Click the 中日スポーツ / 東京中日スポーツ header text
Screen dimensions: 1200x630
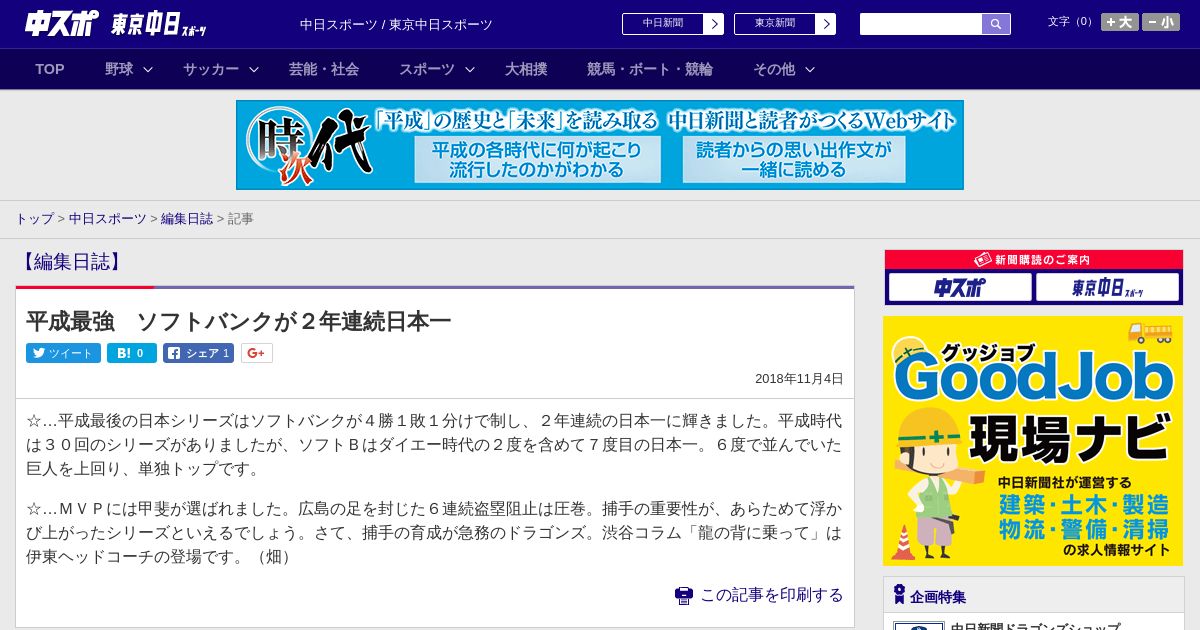pos(396,24)
